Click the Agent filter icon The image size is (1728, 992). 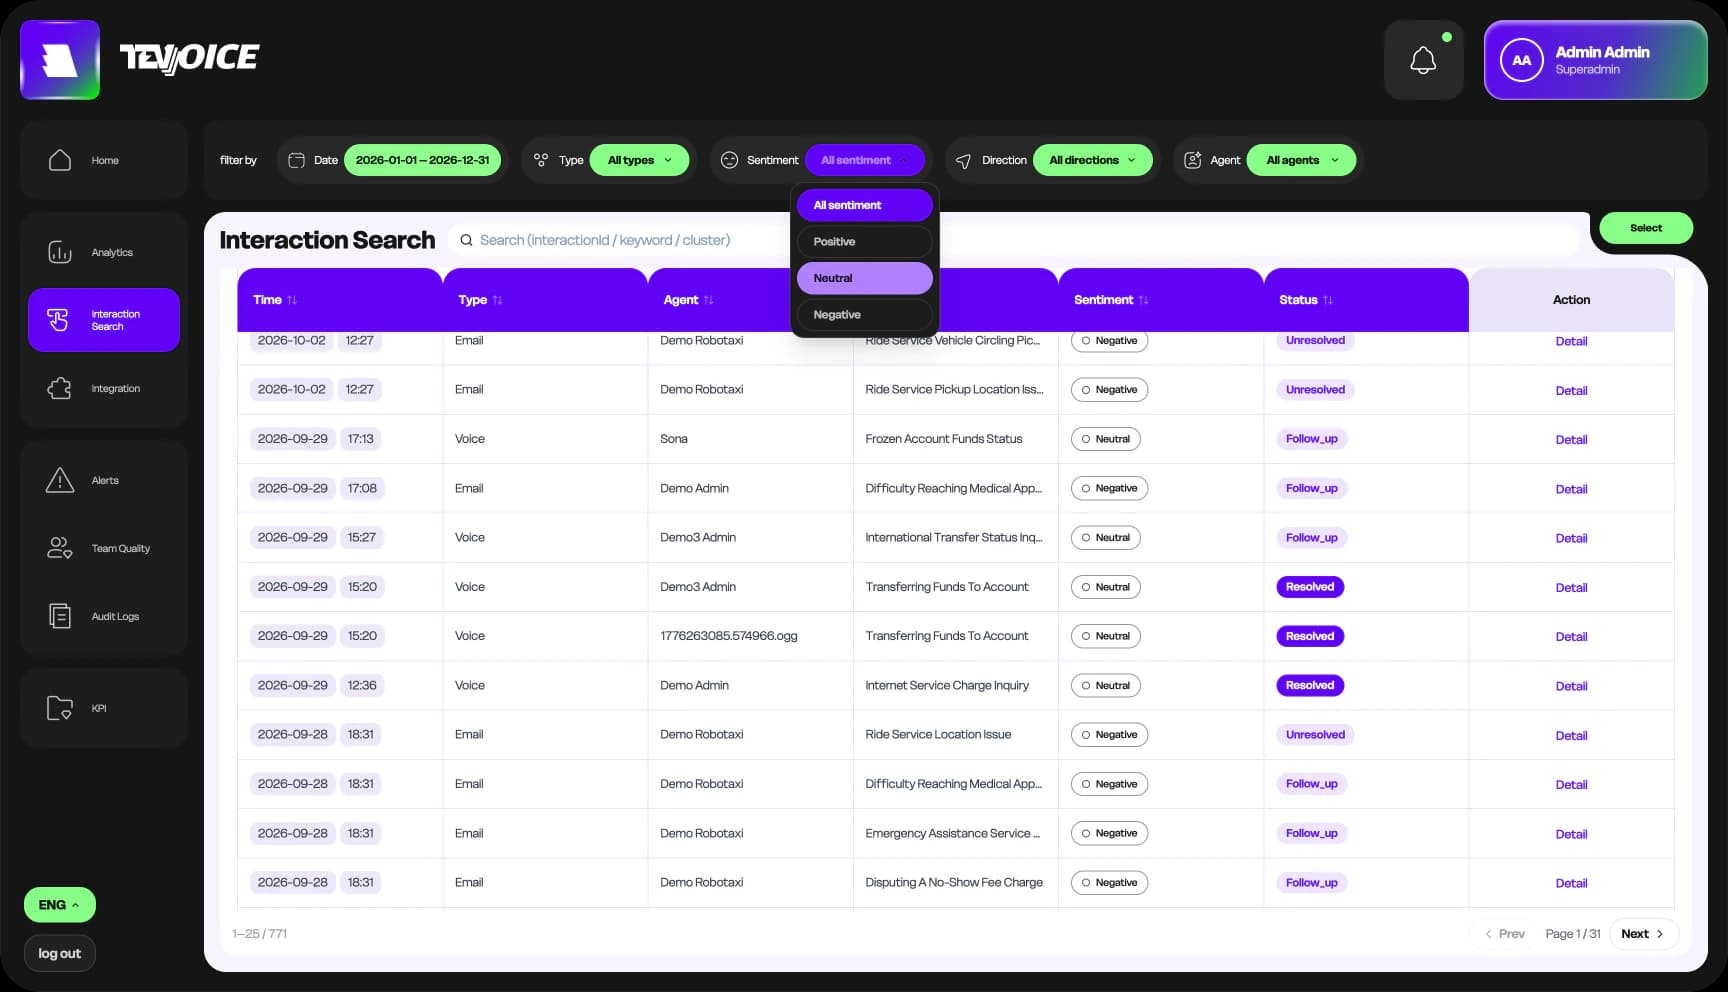tap(1192, 160)
